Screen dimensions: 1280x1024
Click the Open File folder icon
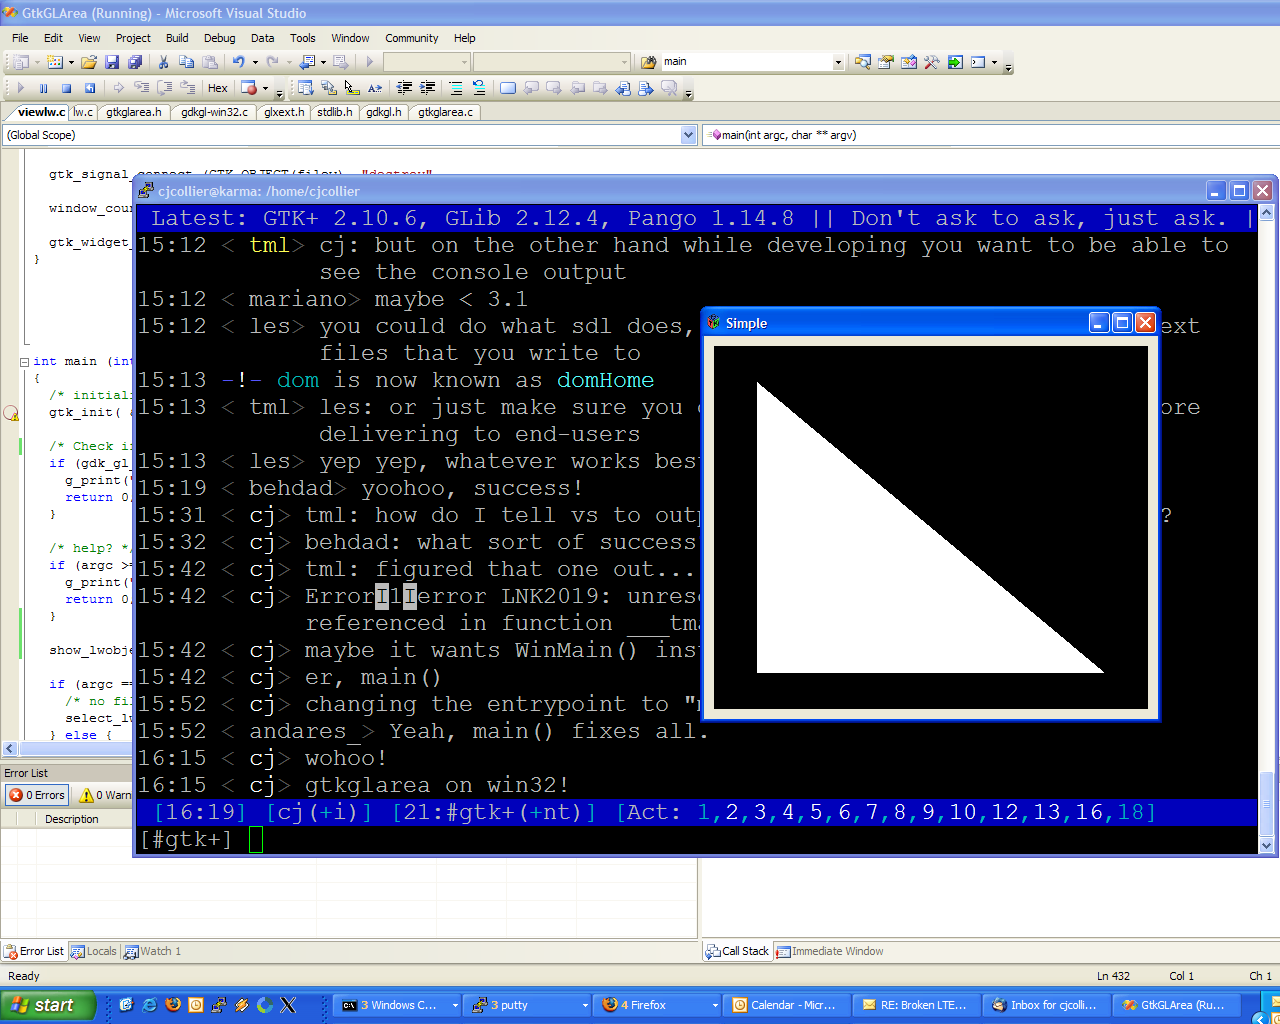click(x=89, y=62)
